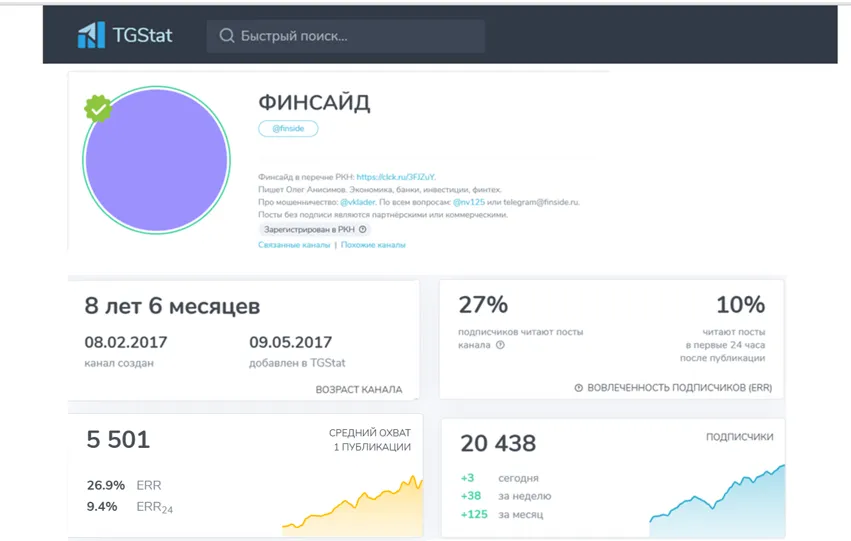Open the @nv125 contact link
851x541 pixels.
[x=469, y=202]
